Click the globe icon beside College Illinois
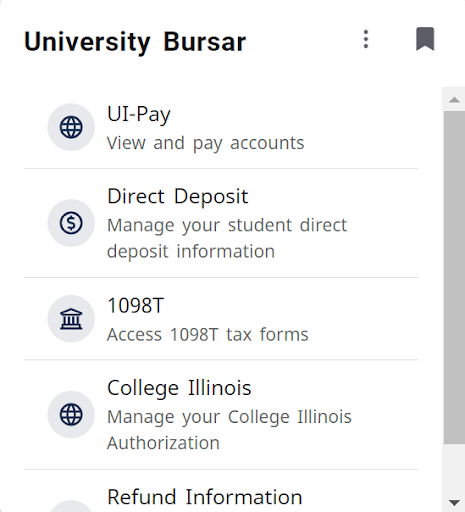The height and width of the screenshot is (512, 465). (x=71, y=415)
